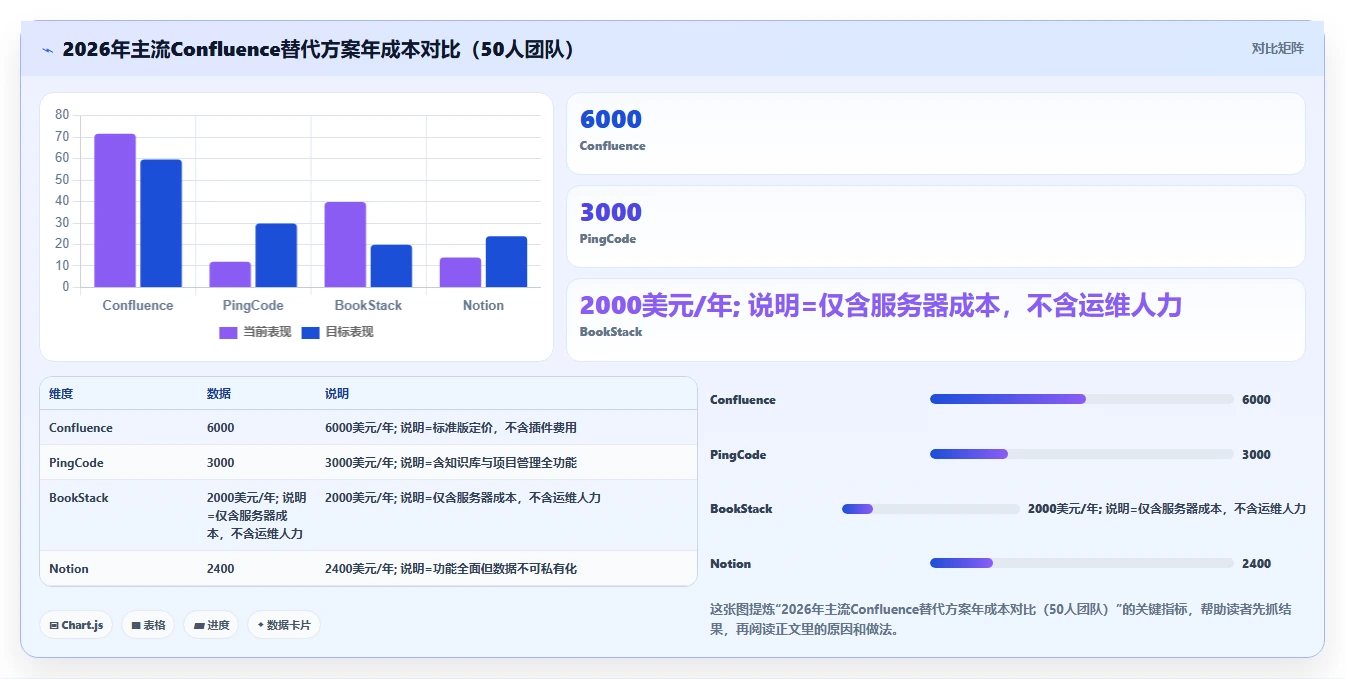Click the PingCode progress bar
1345x679 pixels.
pyautogui.click(x=1082, y=454)
